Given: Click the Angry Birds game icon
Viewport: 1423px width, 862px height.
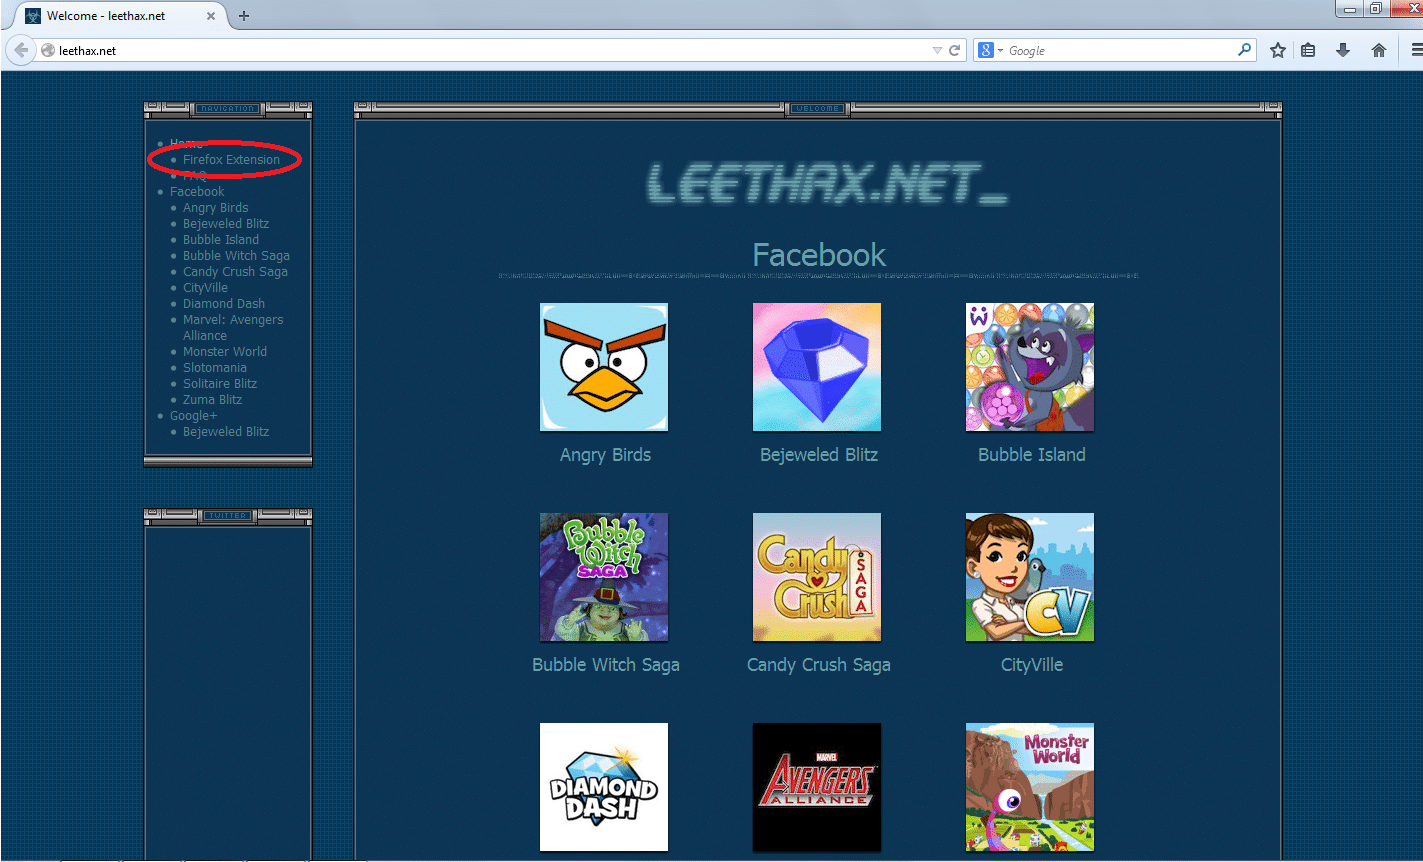Looking at the screenshot, I should pos(604,367).
